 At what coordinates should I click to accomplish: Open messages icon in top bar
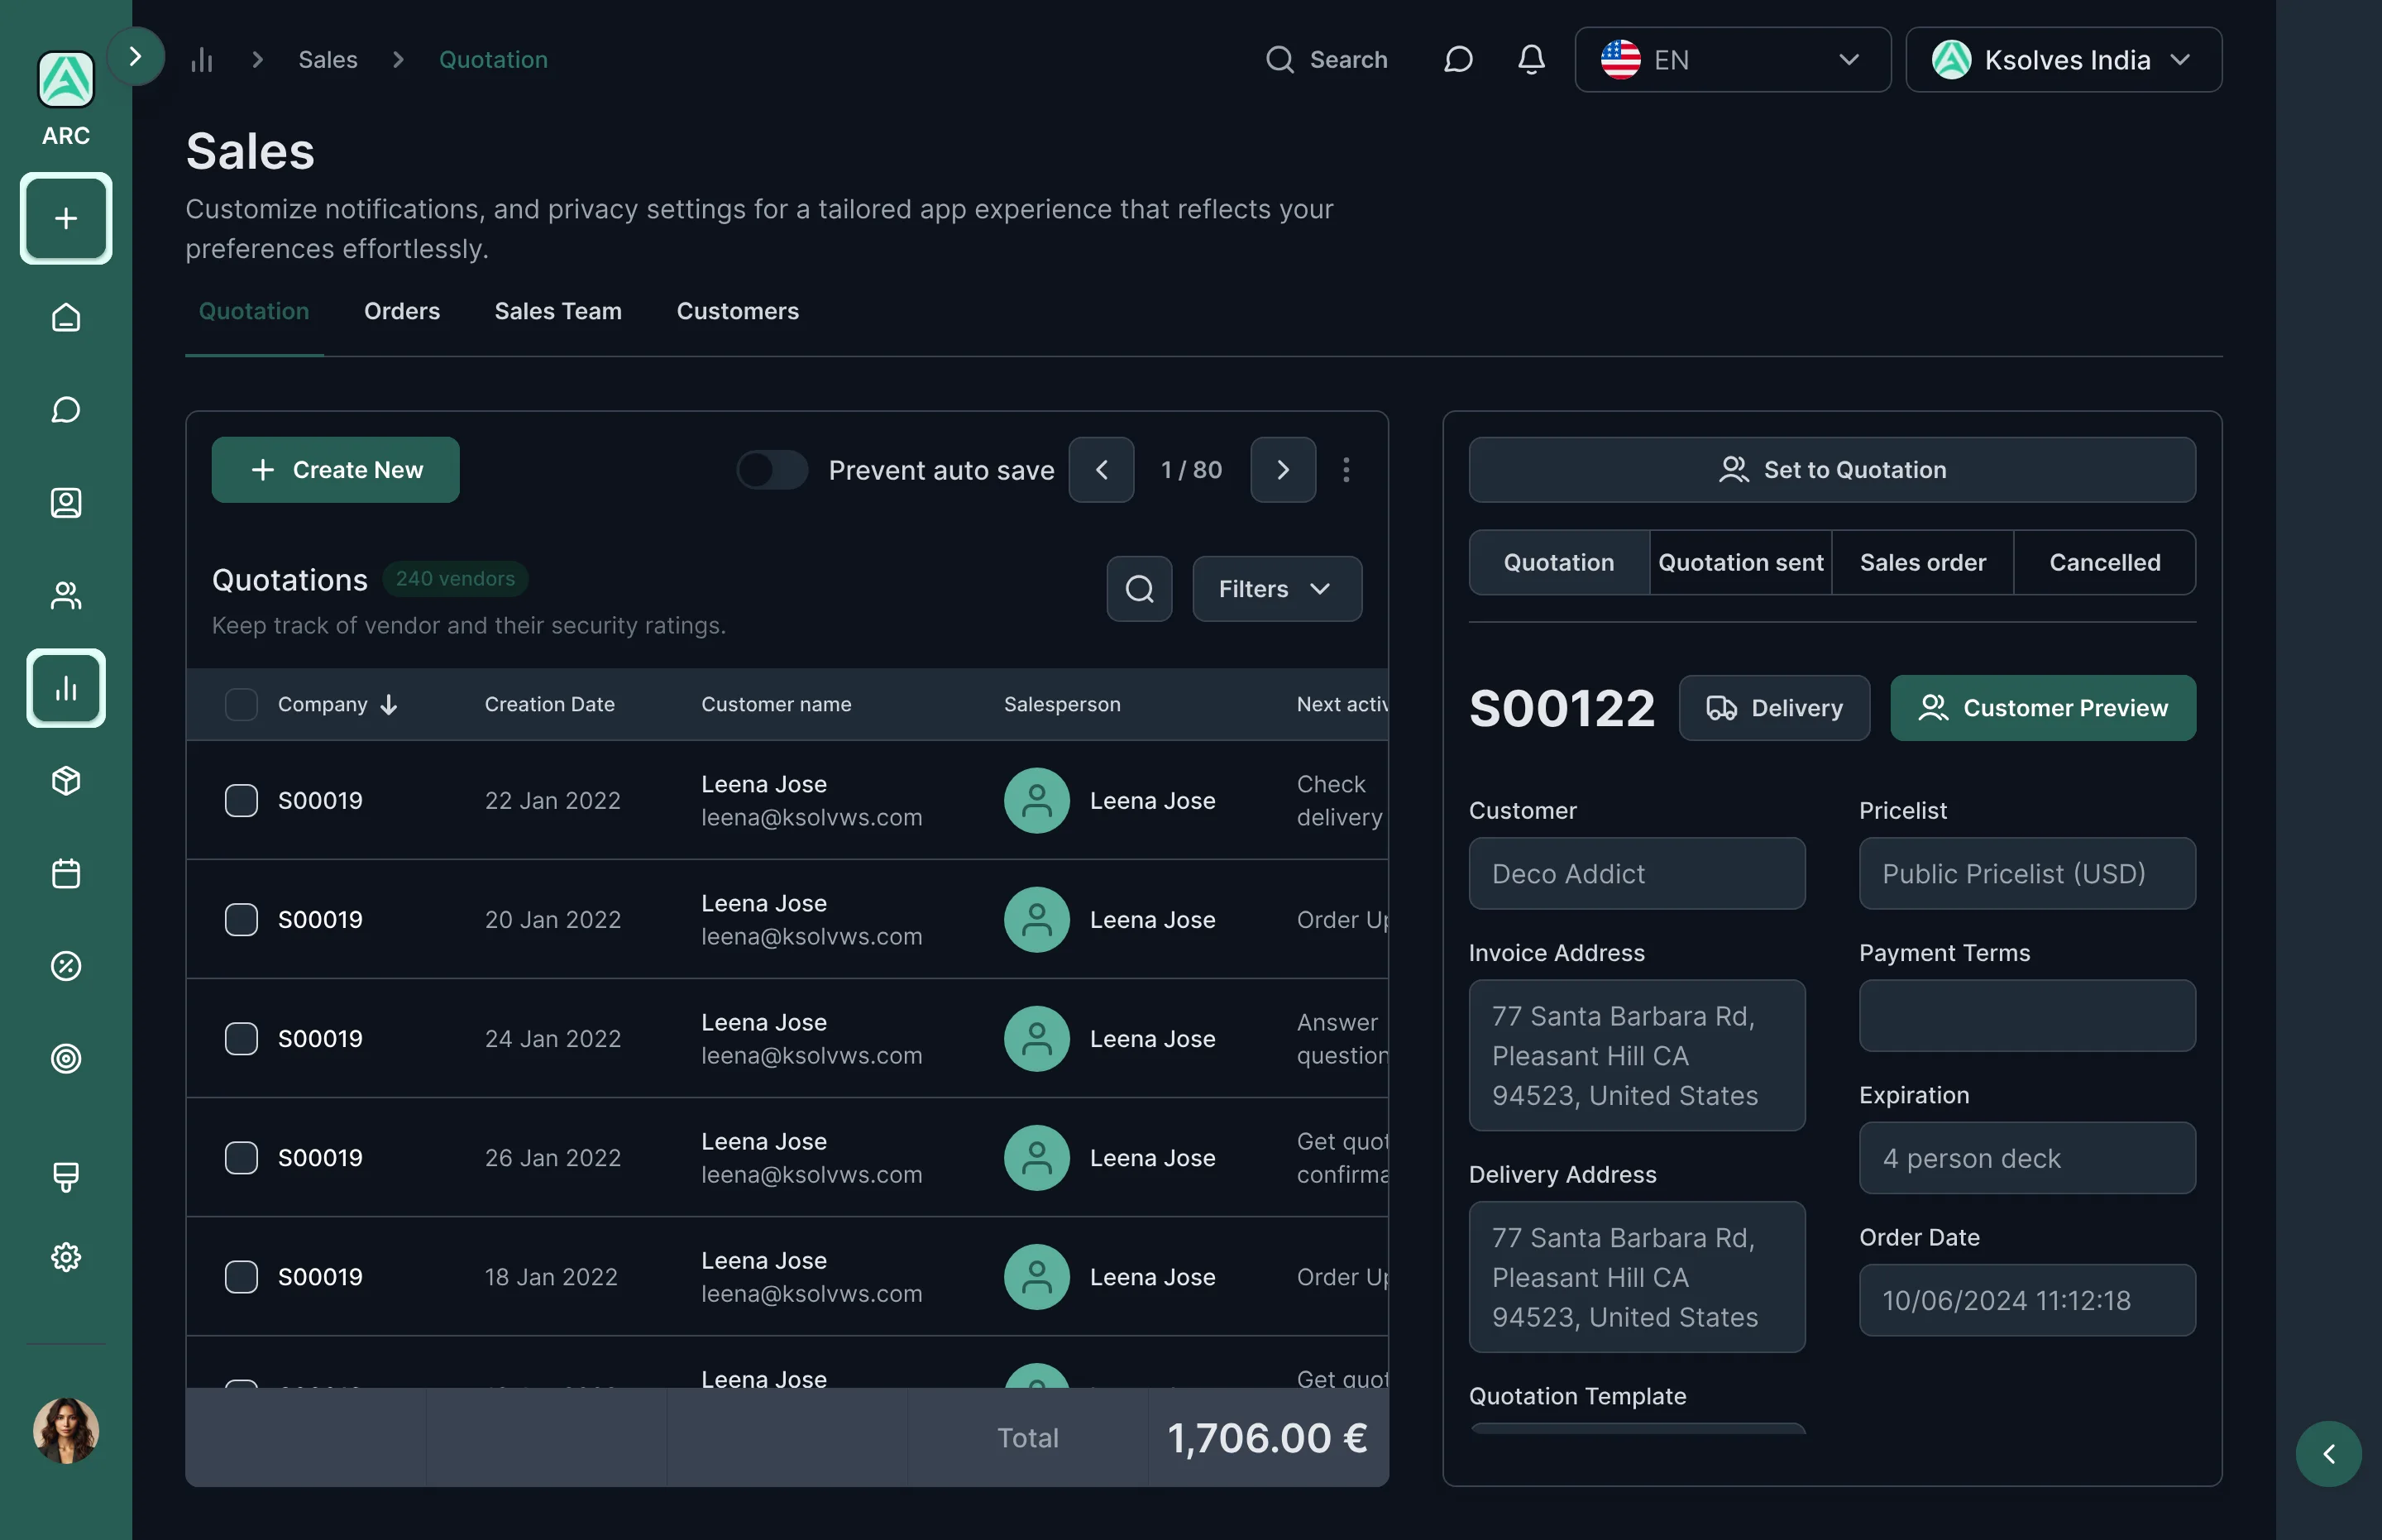[1458, 60]
